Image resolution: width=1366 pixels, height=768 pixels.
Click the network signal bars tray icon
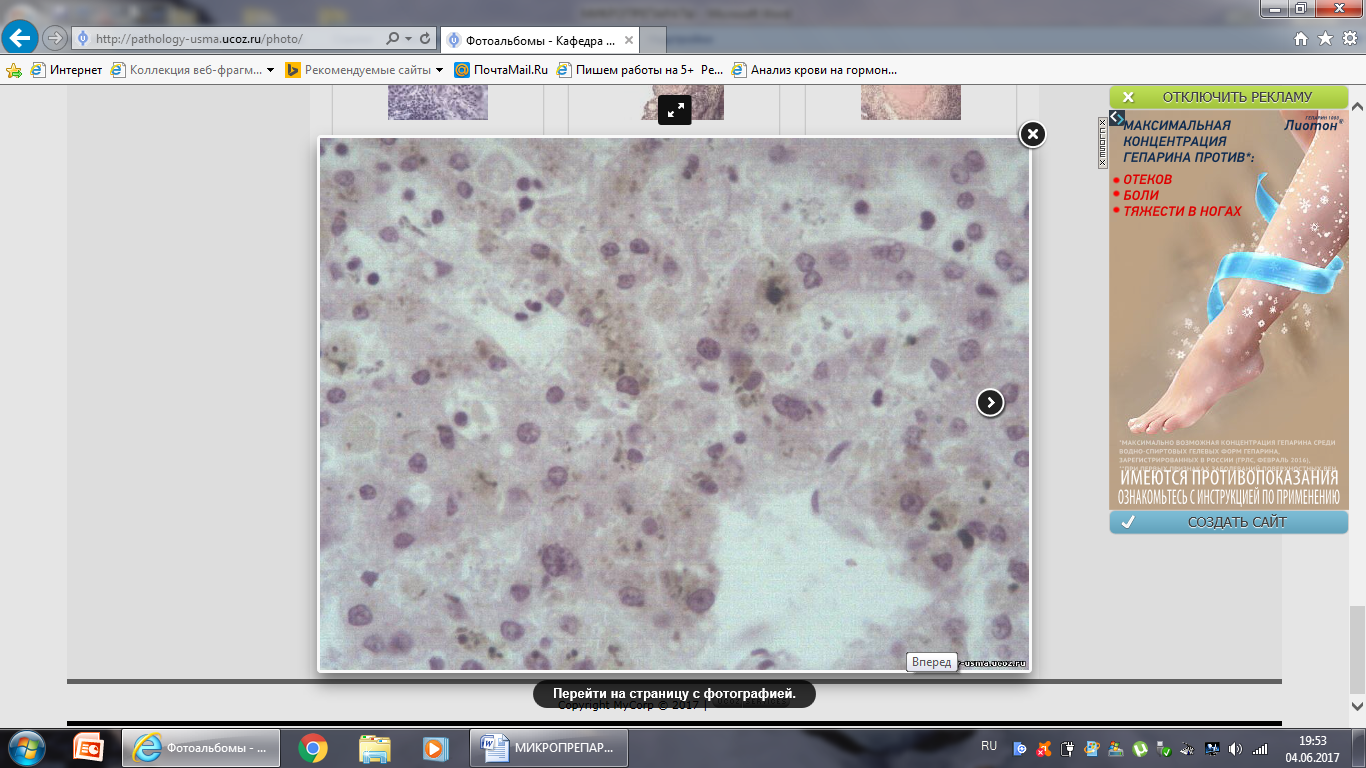tap(1260, 748)
